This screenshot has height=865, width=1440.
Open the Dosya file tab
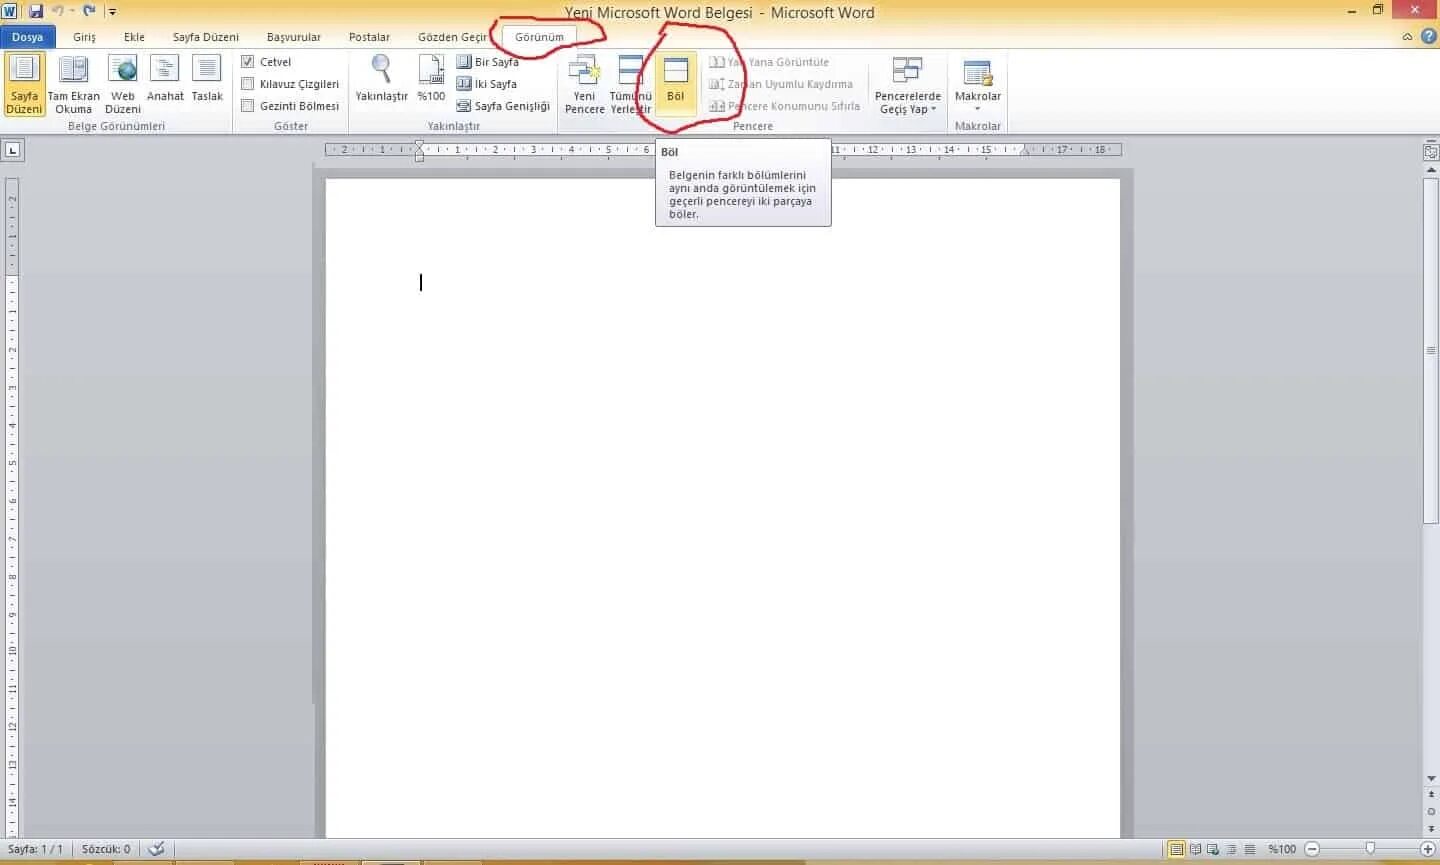click(x=28, y=37)
